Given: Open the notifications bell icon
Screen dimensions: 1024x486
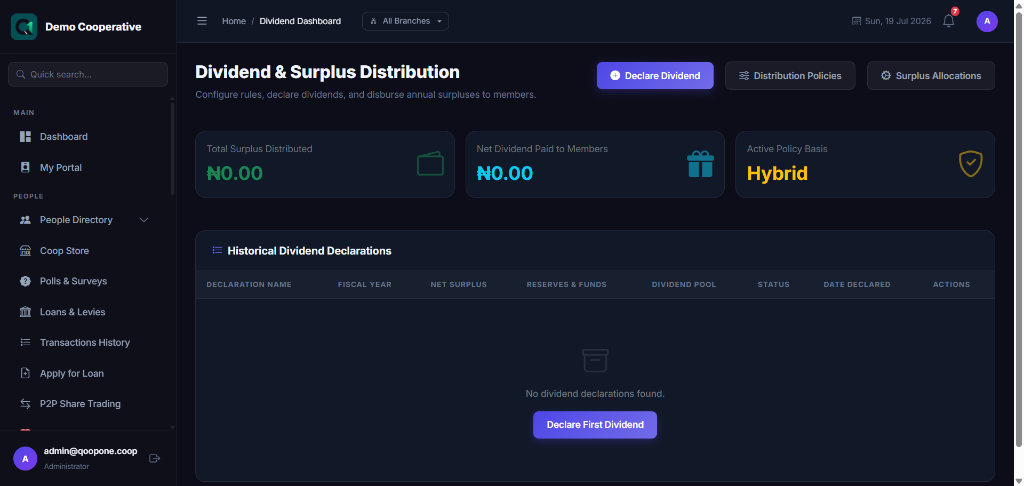Looking at the screenshot, I should [949, 21].
